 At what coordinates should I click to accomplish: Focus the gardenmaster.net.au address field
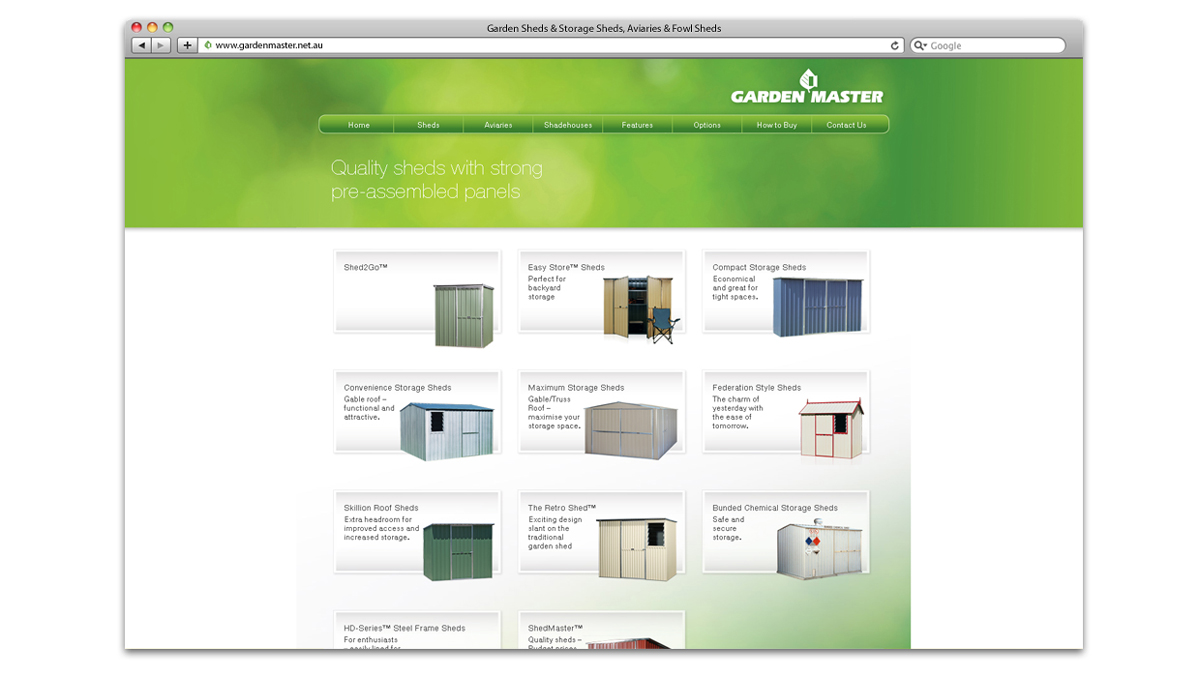[x=552, y=45]
